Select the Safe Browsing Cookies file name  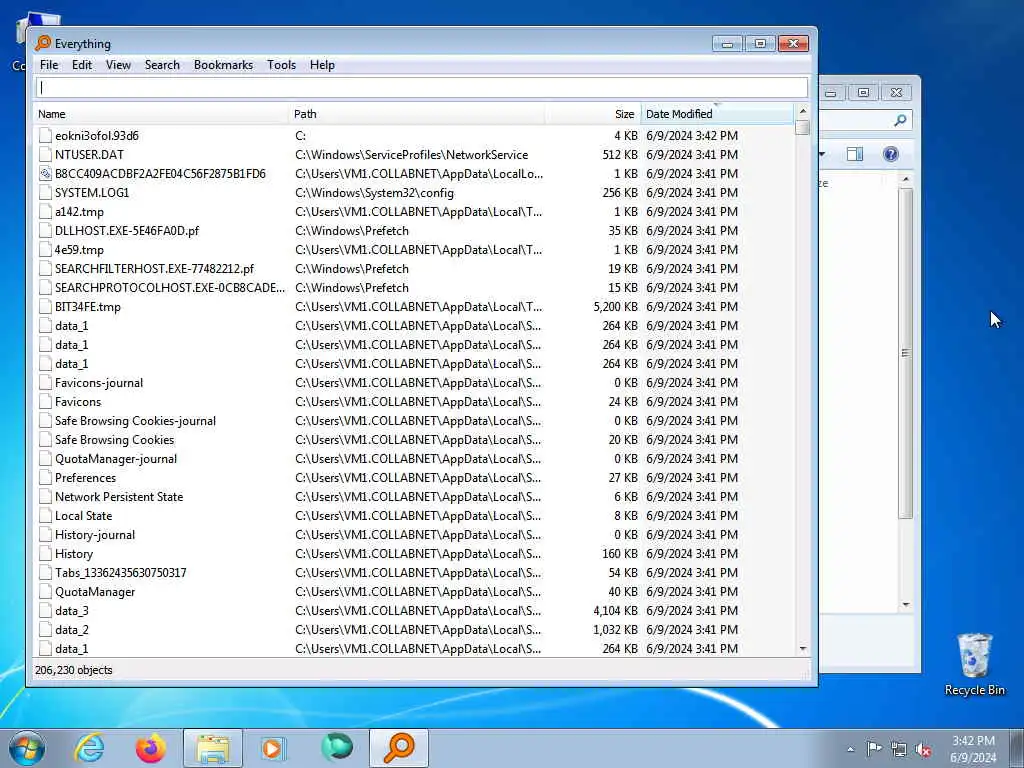[114, 440]
